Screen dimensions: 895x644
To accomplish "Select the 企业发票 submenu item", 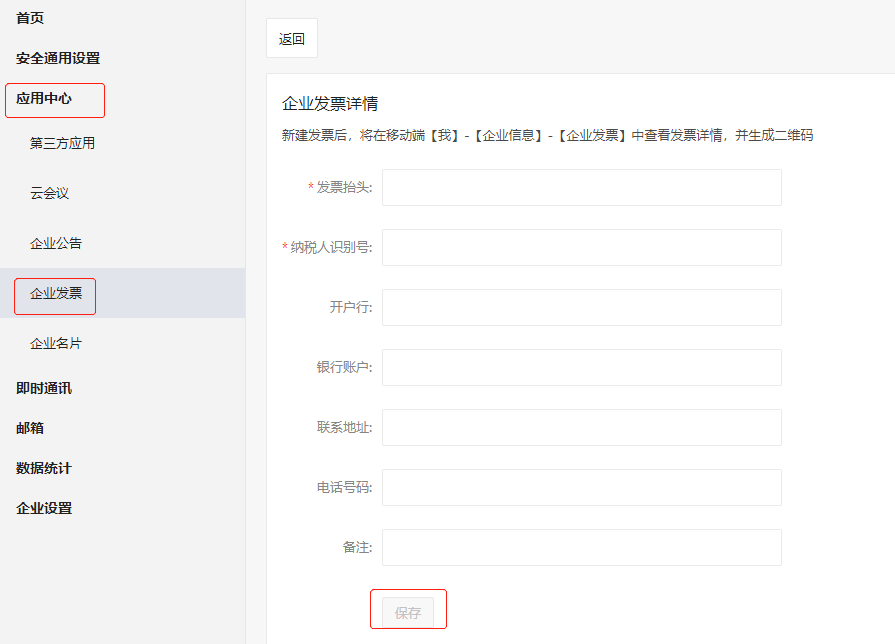I will pos(56,293).
